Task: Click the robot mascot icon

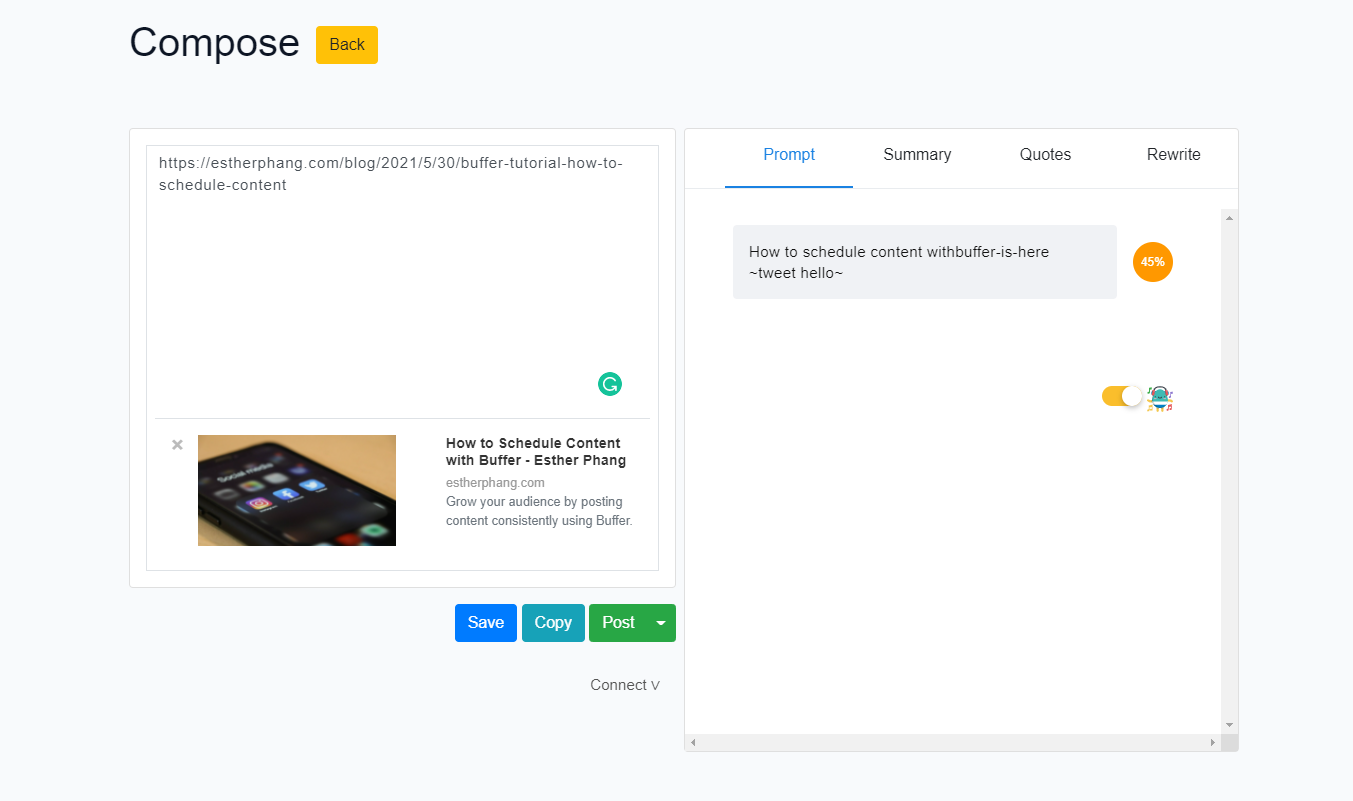Action: point(1160,398)
